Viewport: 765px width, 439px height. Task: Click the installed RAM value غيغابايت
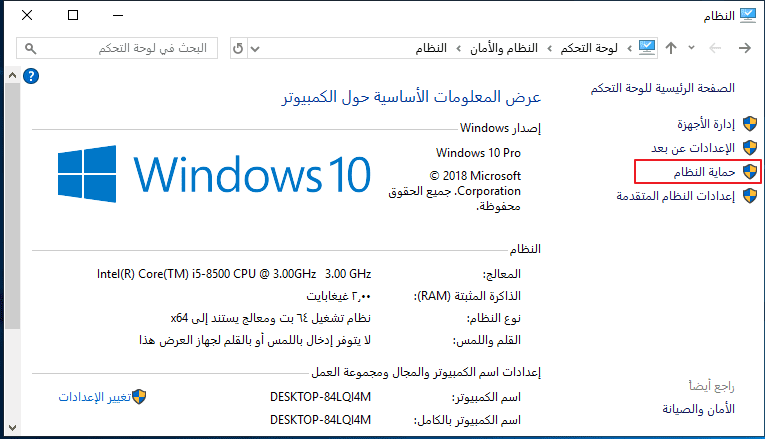pyautogui.click(x=339, y=296)
